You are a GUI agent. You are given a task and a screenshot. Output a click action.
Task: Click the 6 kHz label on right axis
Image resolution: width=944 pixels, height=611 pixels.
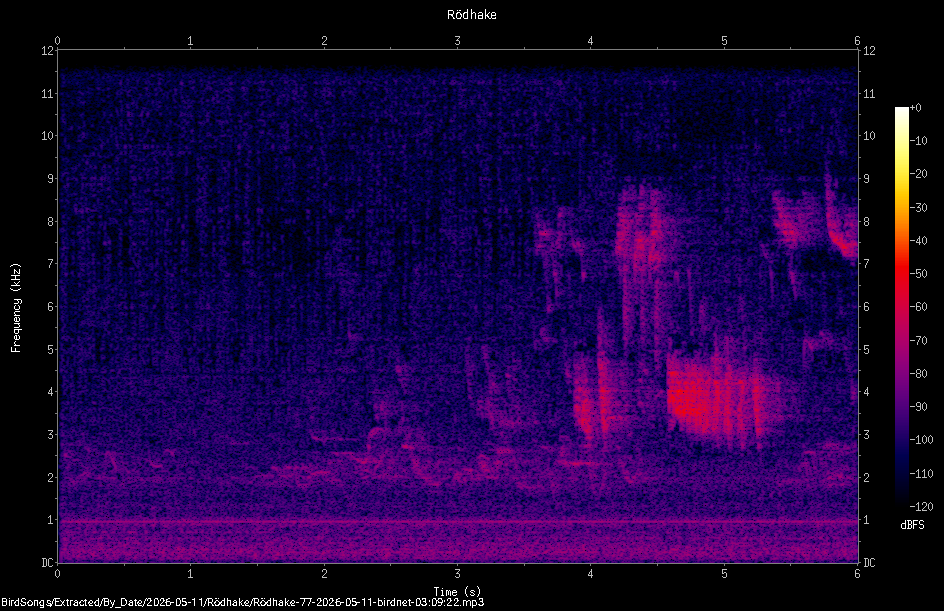[866, 306]
